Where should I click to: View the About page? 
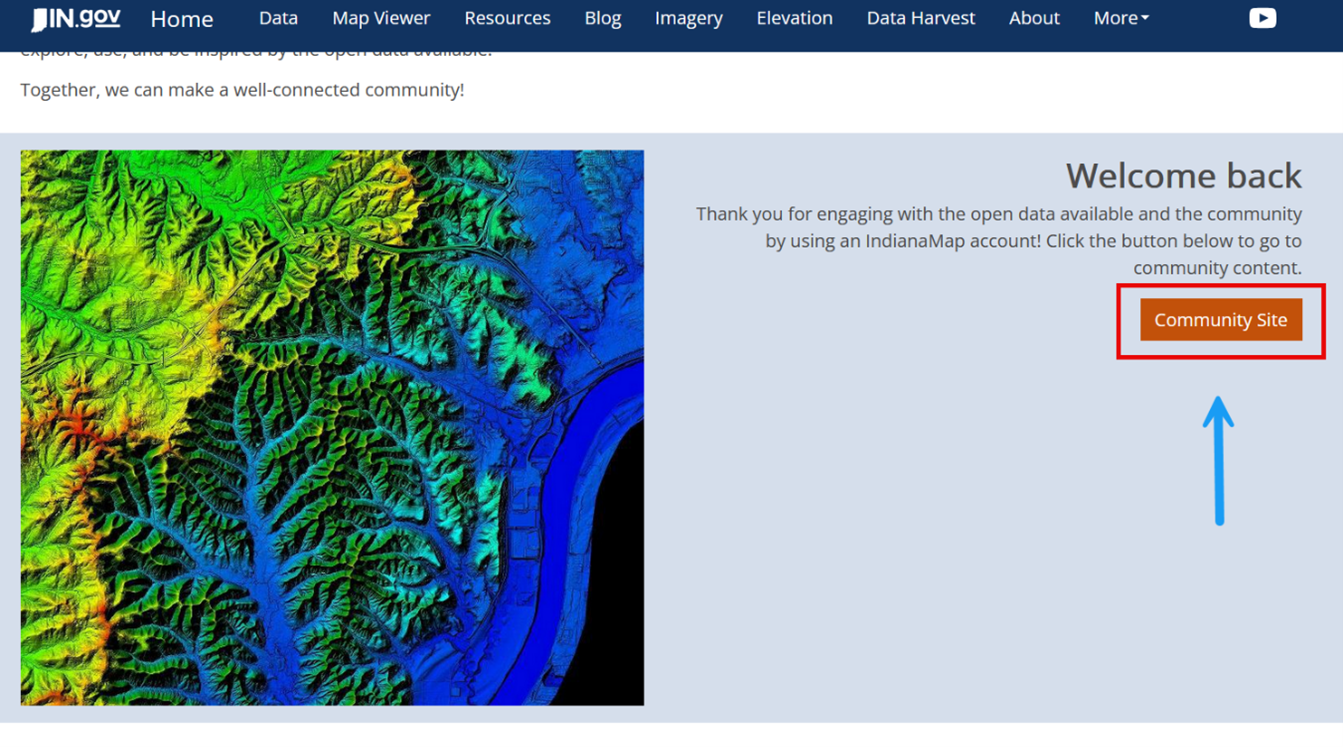tap(1034, 17)
